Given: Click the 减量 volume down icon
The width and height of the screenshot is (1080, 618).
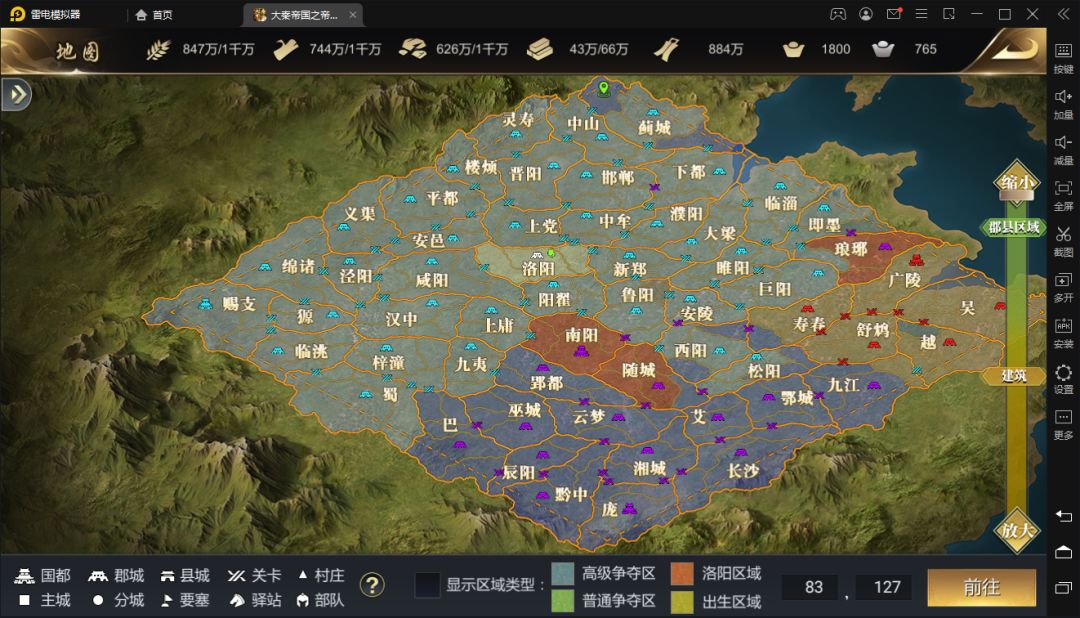Looking at the screenshot, I should tap(1063, 149).
